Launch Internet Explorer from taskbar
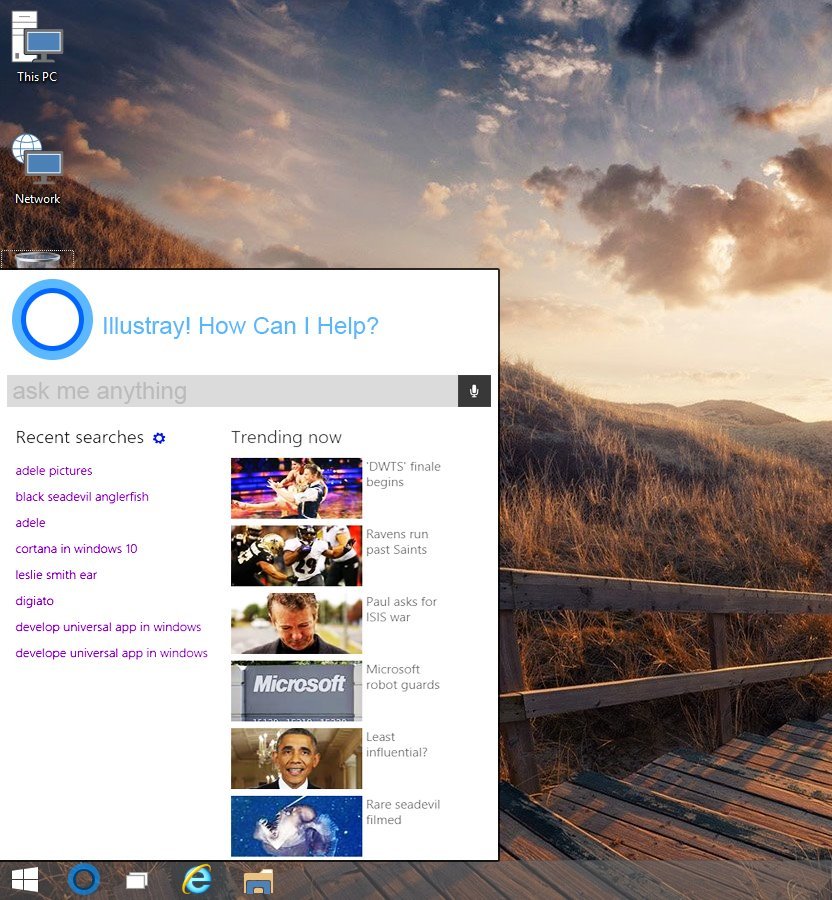Screen dimensions: 832x900 (x=197, y=879)
